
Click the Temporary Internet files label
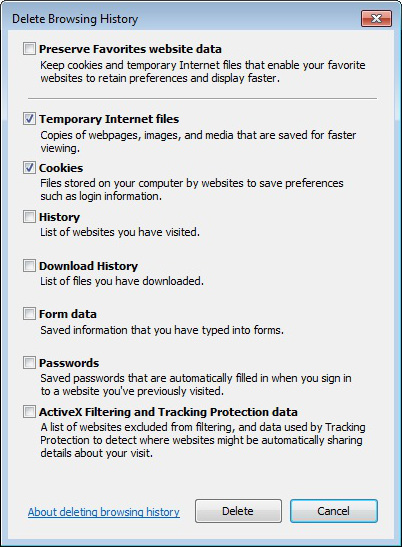coord(109,119)
